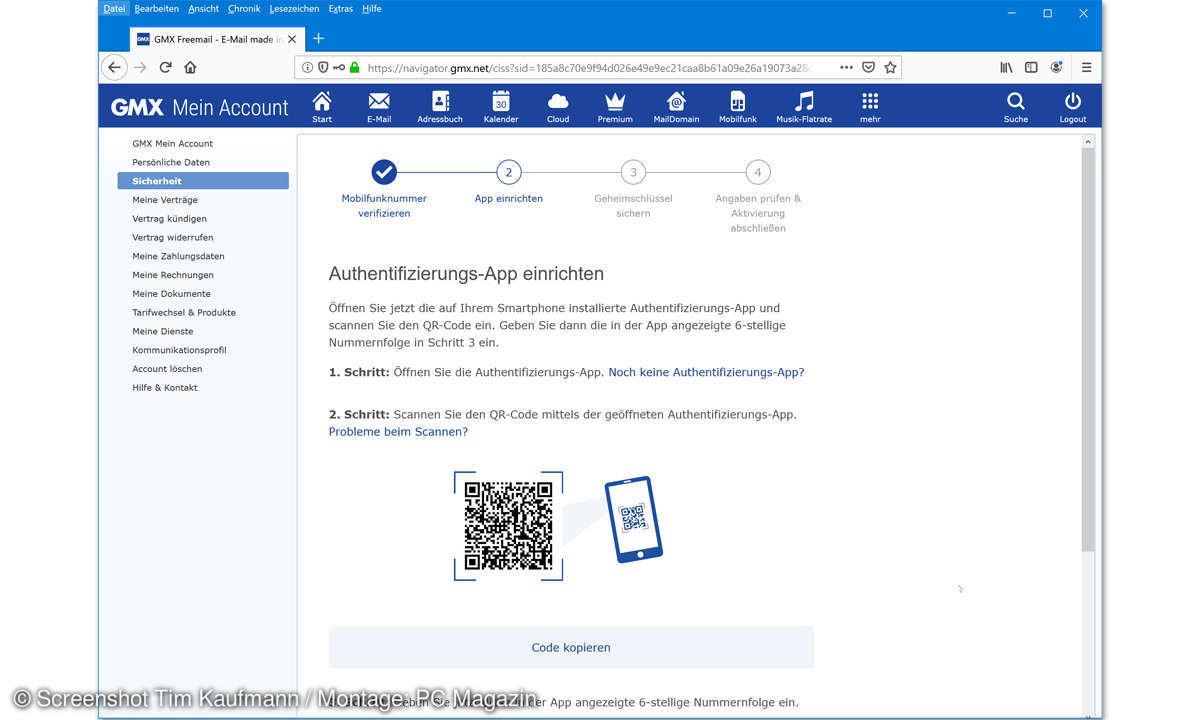Image resolution: width=1200 pixels, height=720 pixels.
Task: Select Meine Dienste in sidebar
Action: coord(163,331)
